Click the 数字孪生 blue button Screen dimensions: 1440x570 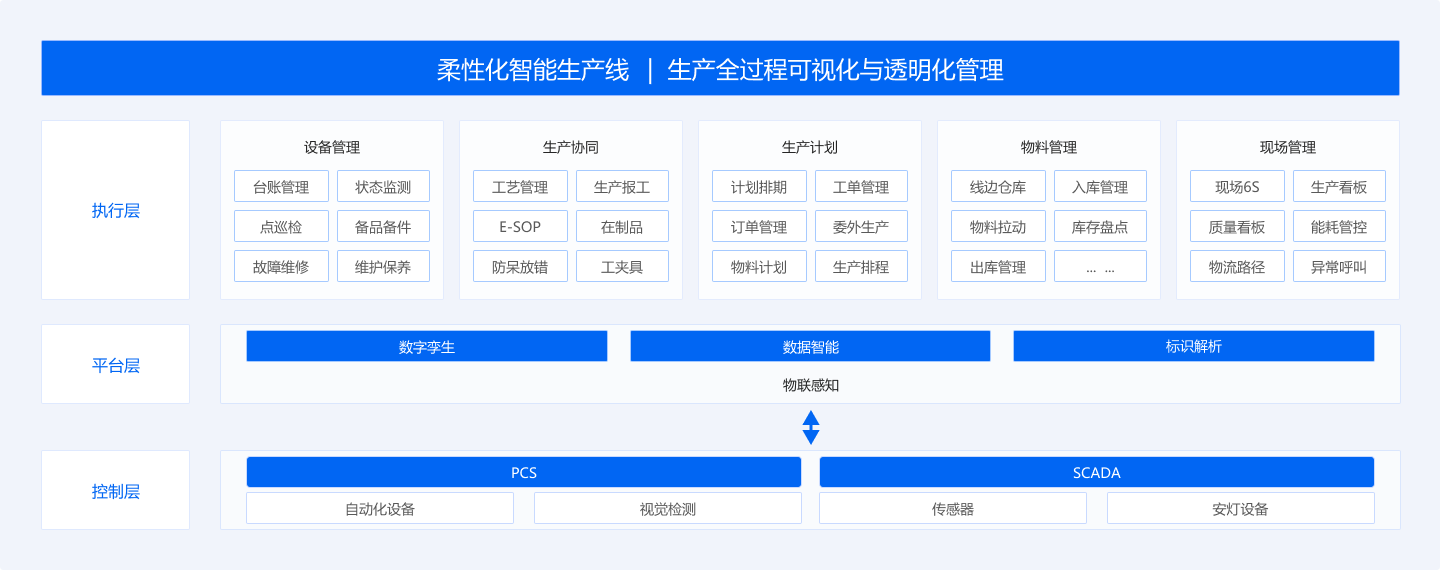(x=427, y=346)
